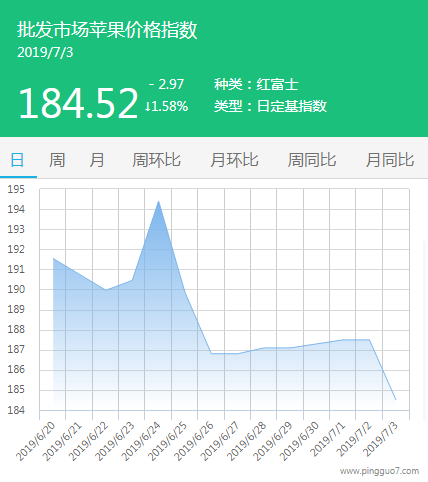
Task: Click the date 2019/7/3 under the title
Action: pos(45,53)
